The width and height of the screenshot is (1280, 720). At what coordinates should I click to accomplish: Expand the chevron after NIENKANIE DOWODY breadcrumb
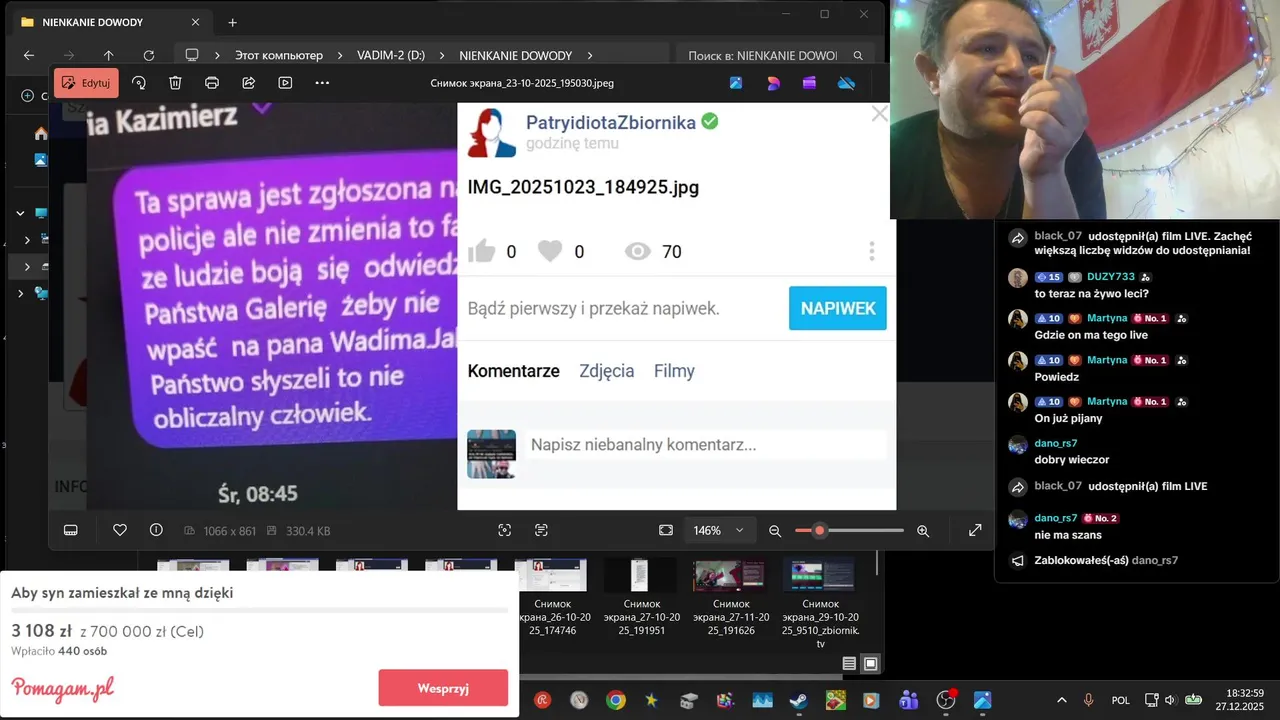coord(590,56)
